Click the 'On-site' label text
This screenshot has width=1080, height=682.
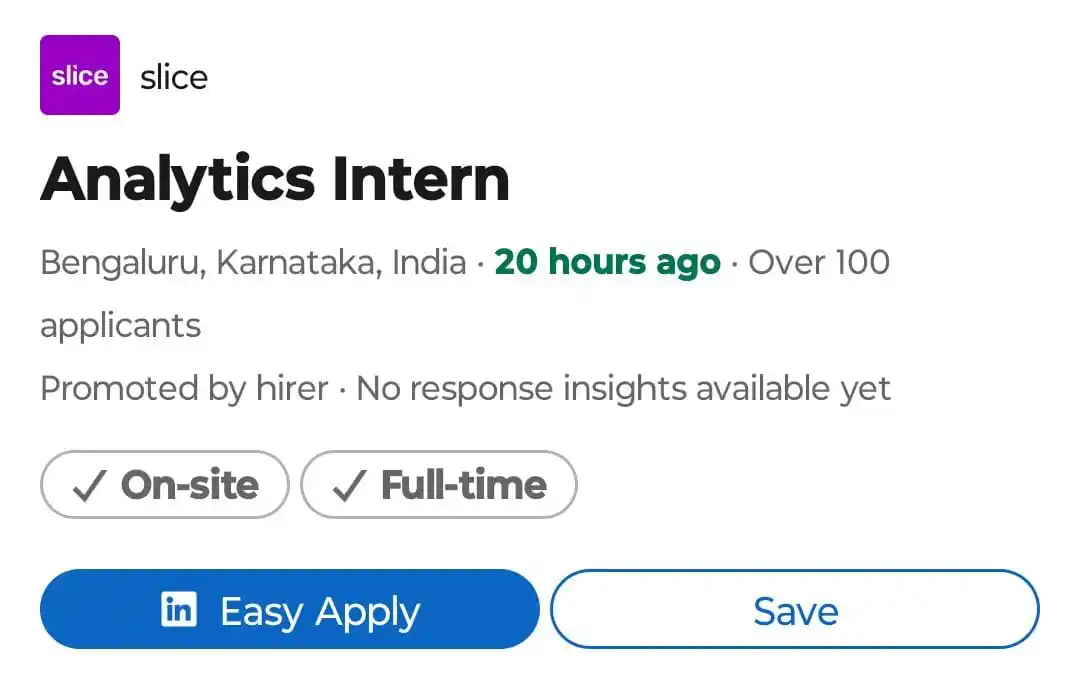[x=190, y=485]
